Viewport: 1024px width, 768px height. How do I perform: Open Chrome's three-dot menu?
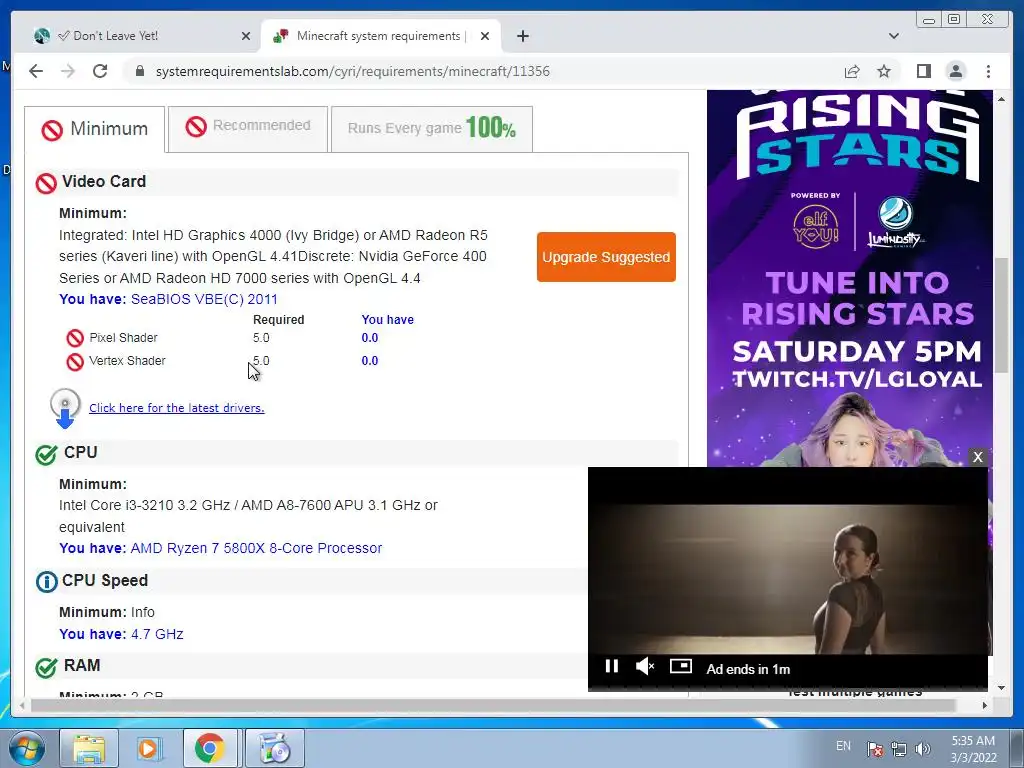click(x=988, y=71)
